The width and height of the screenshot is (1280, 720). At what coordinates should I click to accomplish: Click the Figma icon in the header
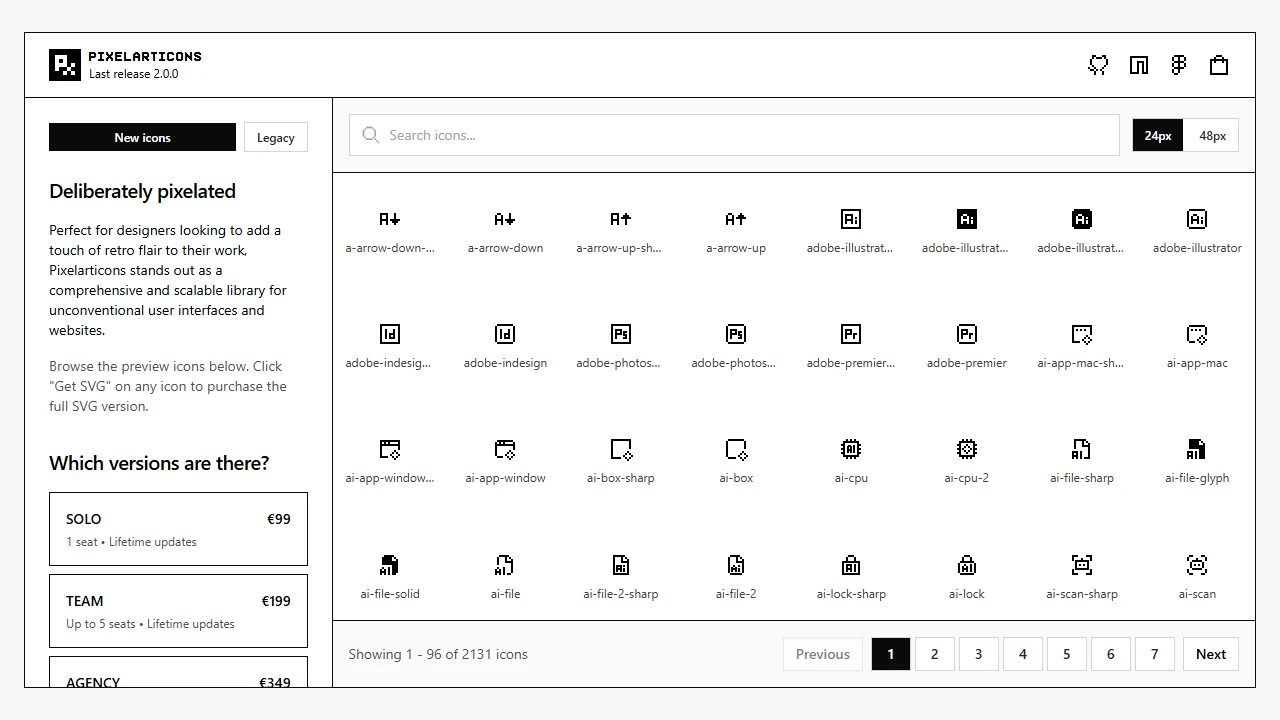1178,64
